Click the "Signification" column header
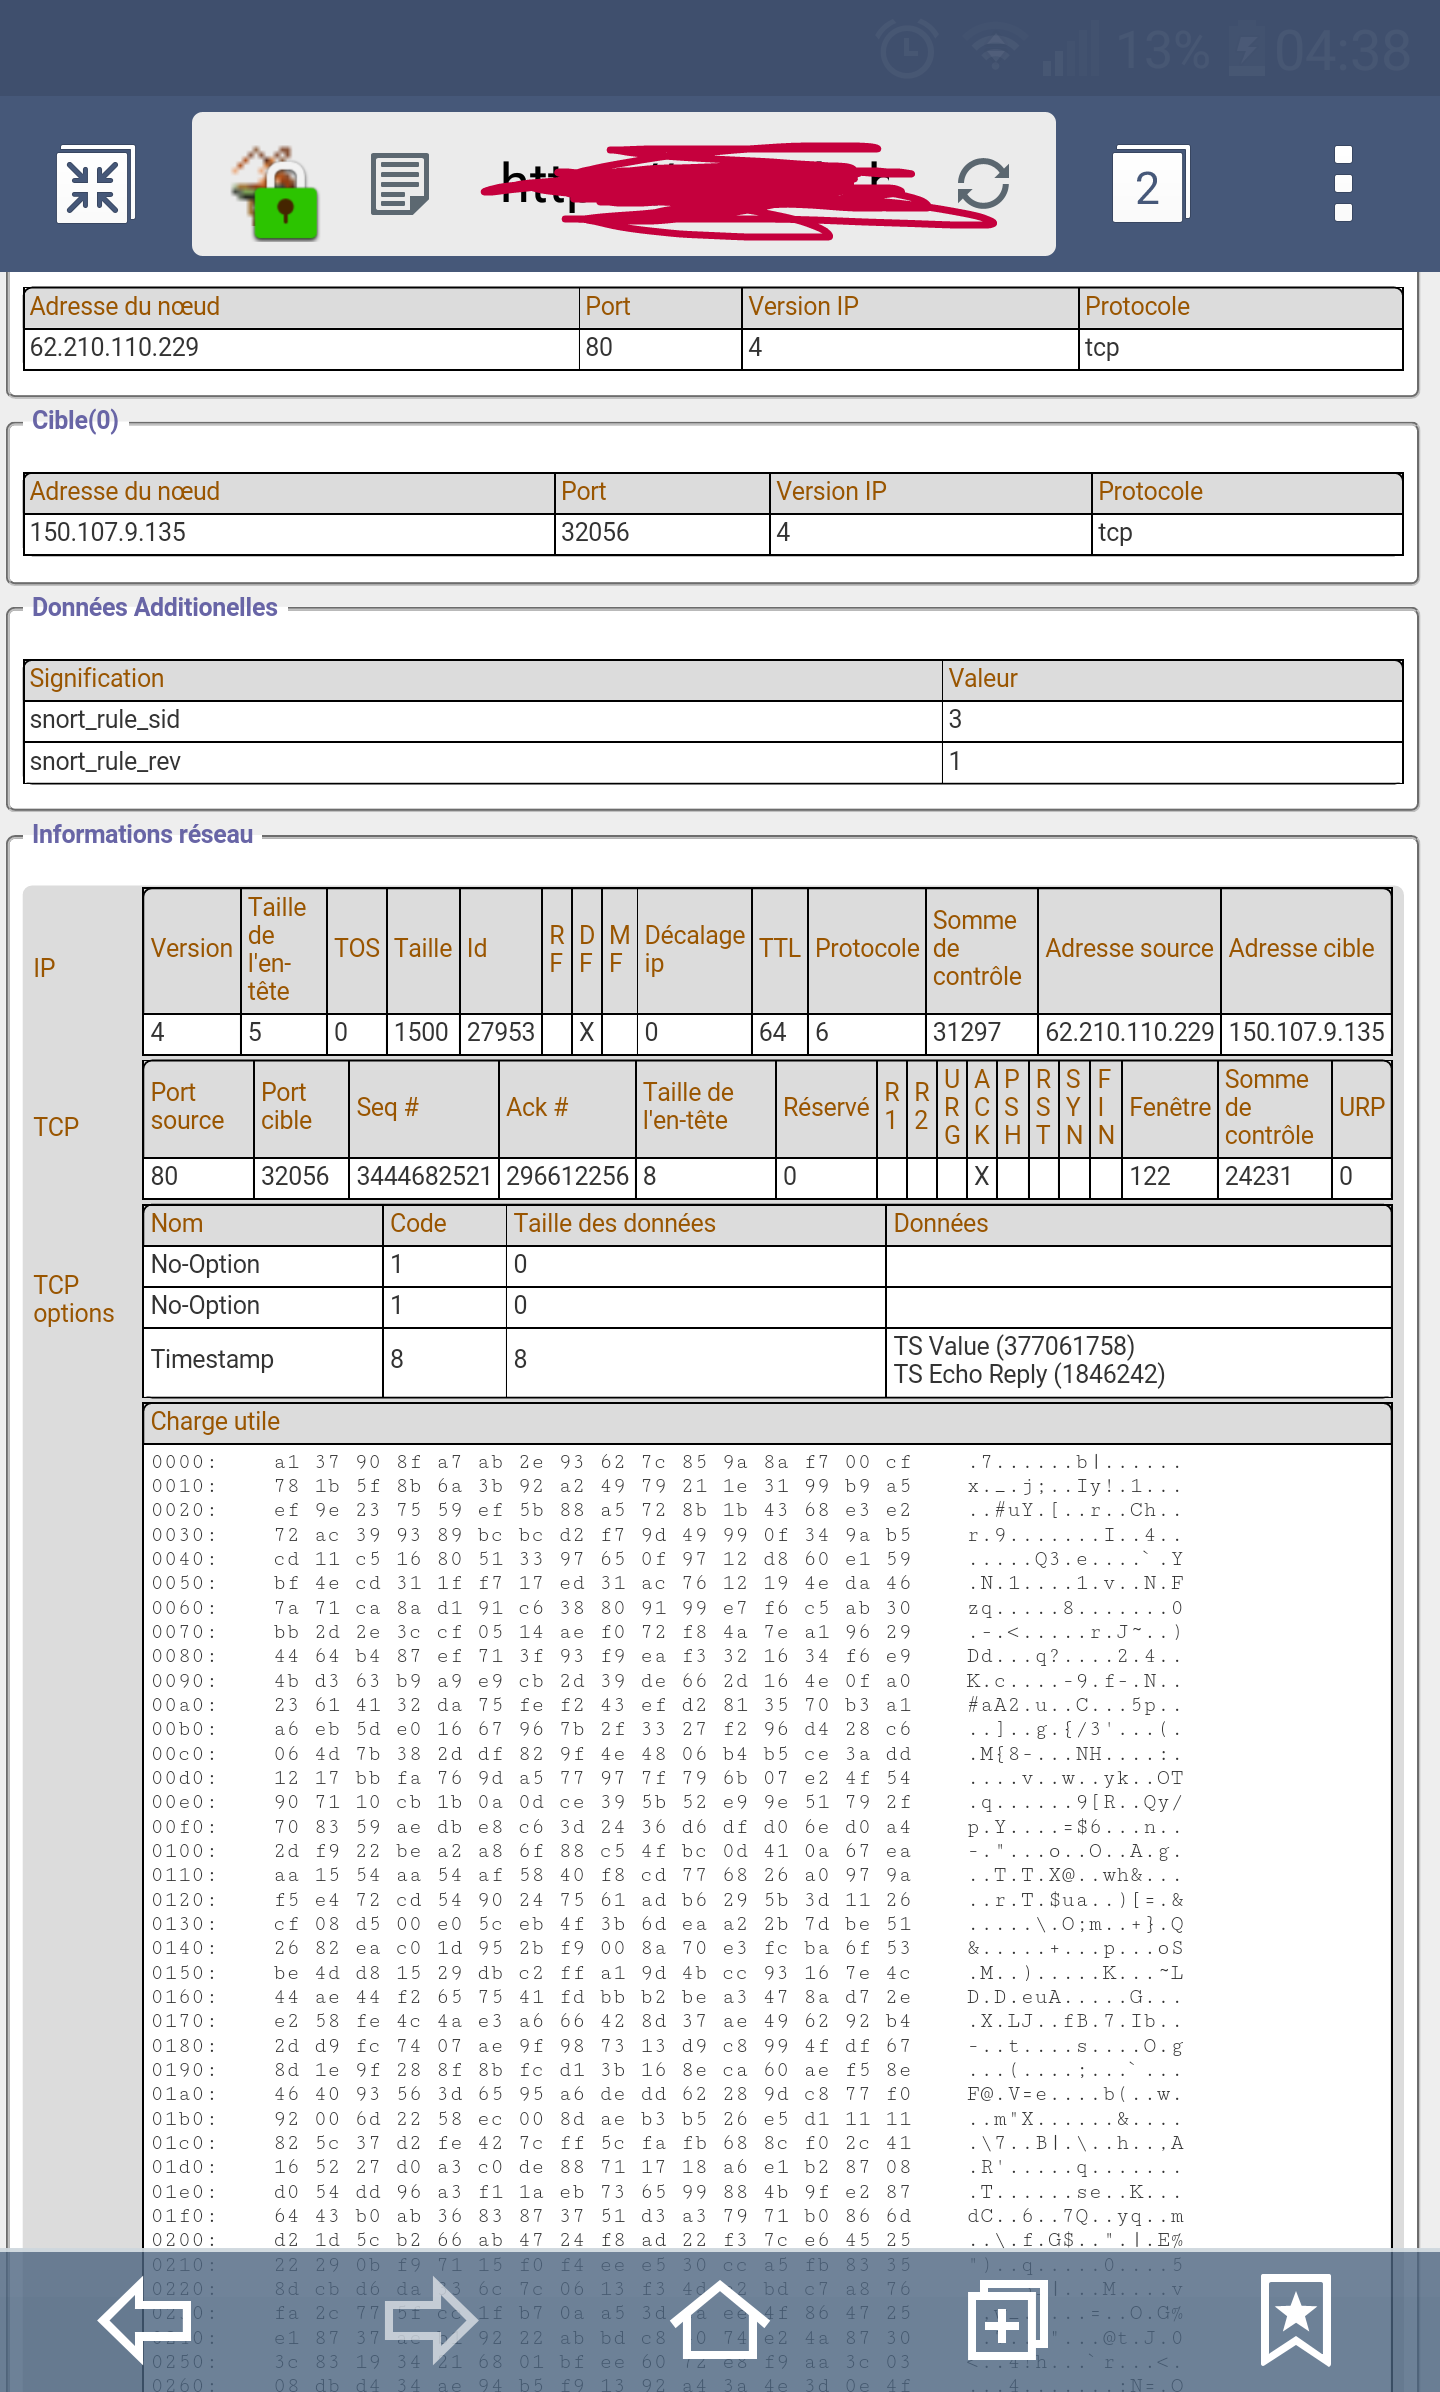The image size is (1440, 2392). 483,679
